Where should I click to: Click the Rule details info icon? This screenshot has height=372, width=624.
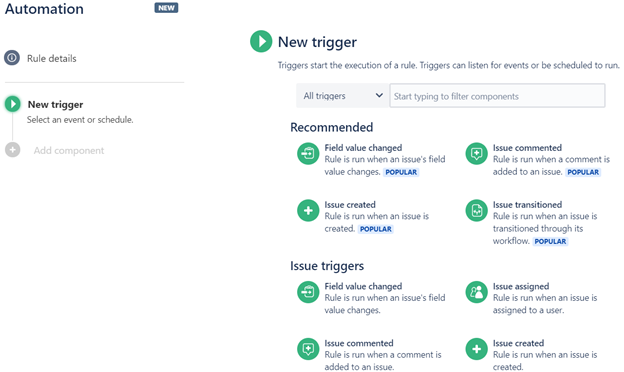[x=12, y=58]
